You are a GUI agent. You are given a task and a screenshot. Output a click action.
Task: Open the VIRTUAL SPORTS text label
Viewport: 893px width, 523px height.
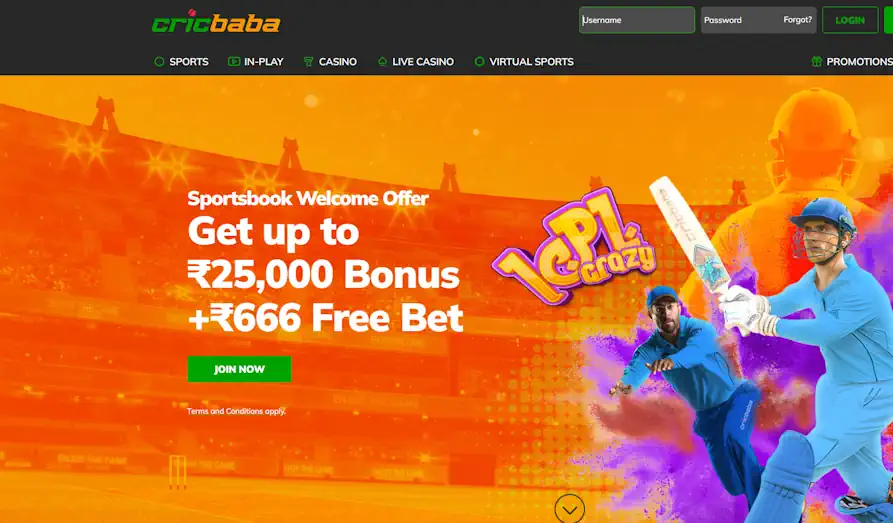click(531, 62)
